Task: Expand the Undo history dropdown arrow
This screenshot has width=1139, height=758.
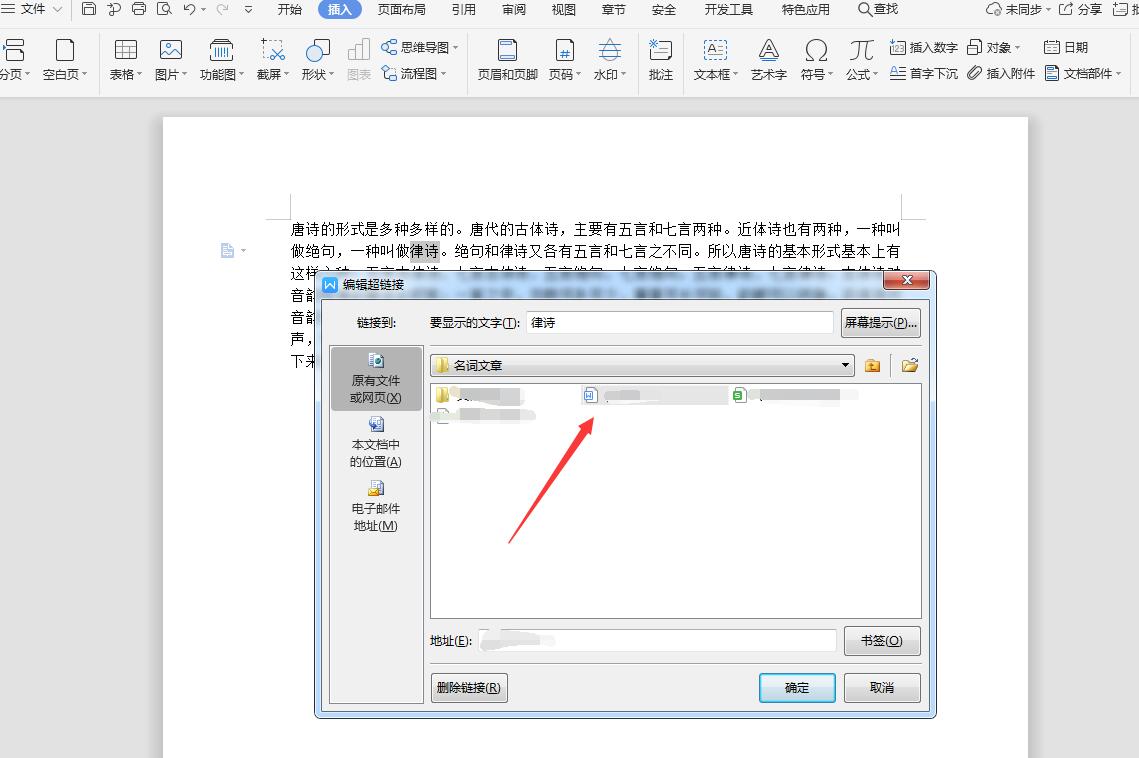Action: [x=203, y=10]
